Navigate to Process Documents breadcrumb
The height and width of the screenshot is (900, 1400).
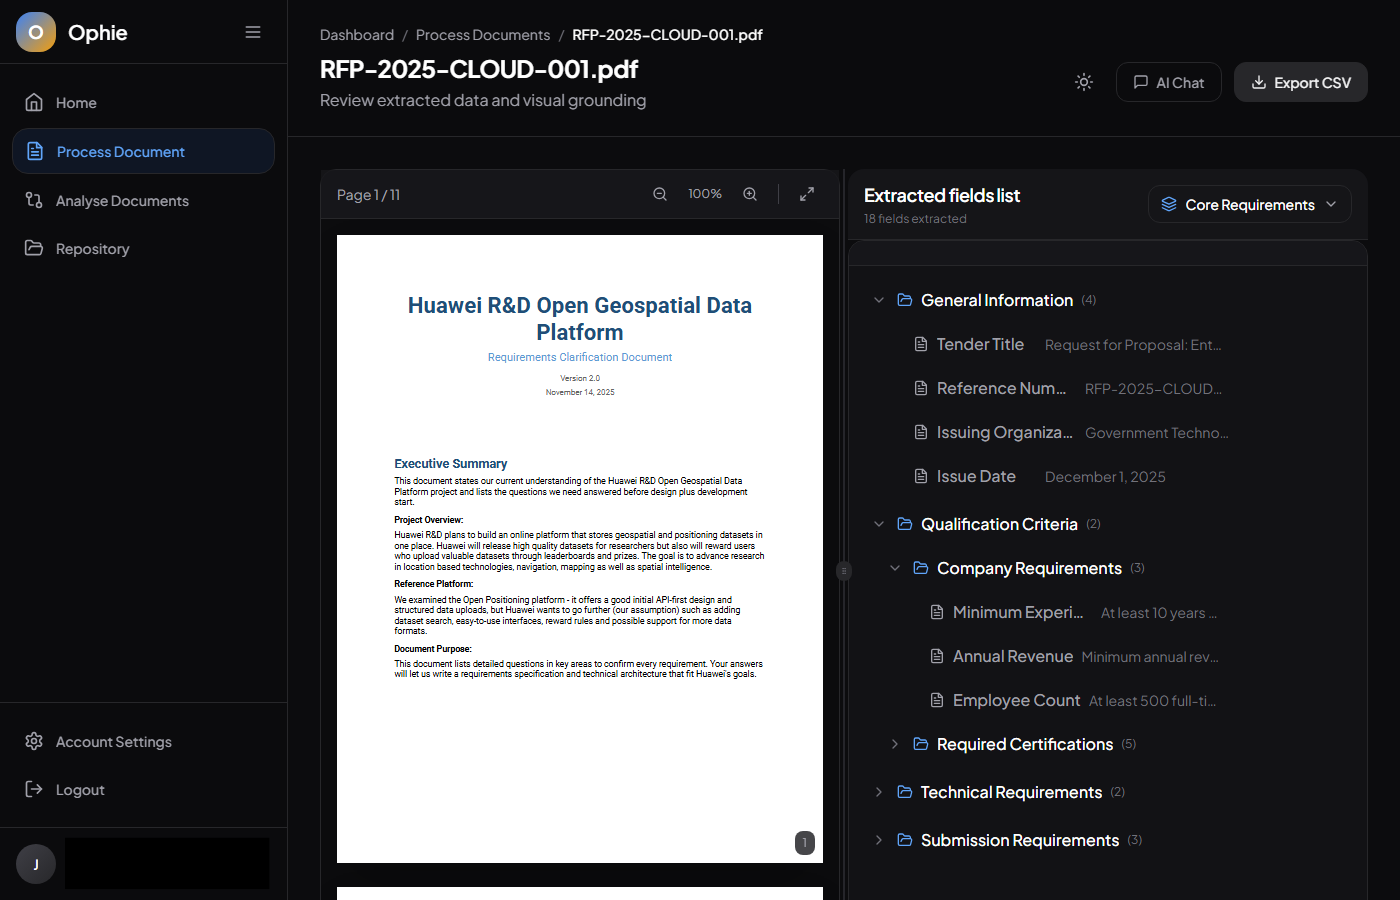pyautogui.click(x=483, y=35)
